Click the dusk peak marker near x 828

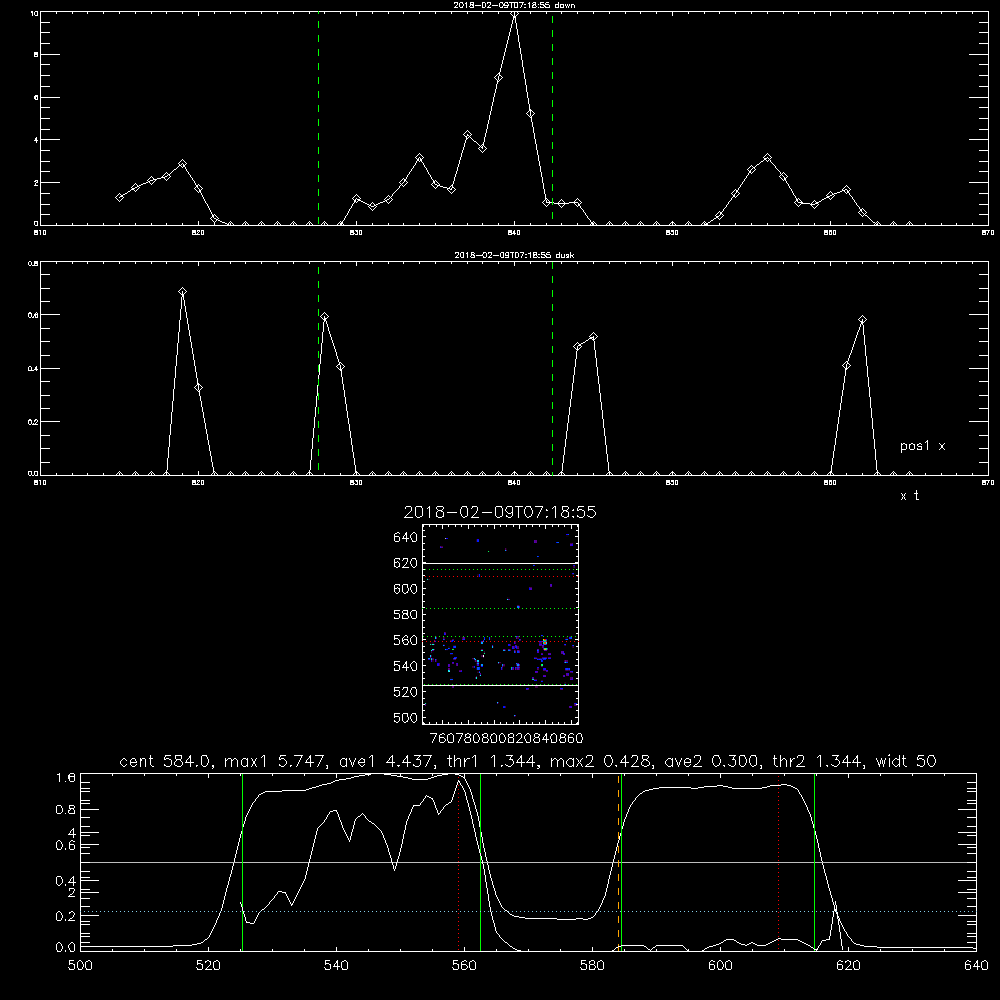coord(325,317)
